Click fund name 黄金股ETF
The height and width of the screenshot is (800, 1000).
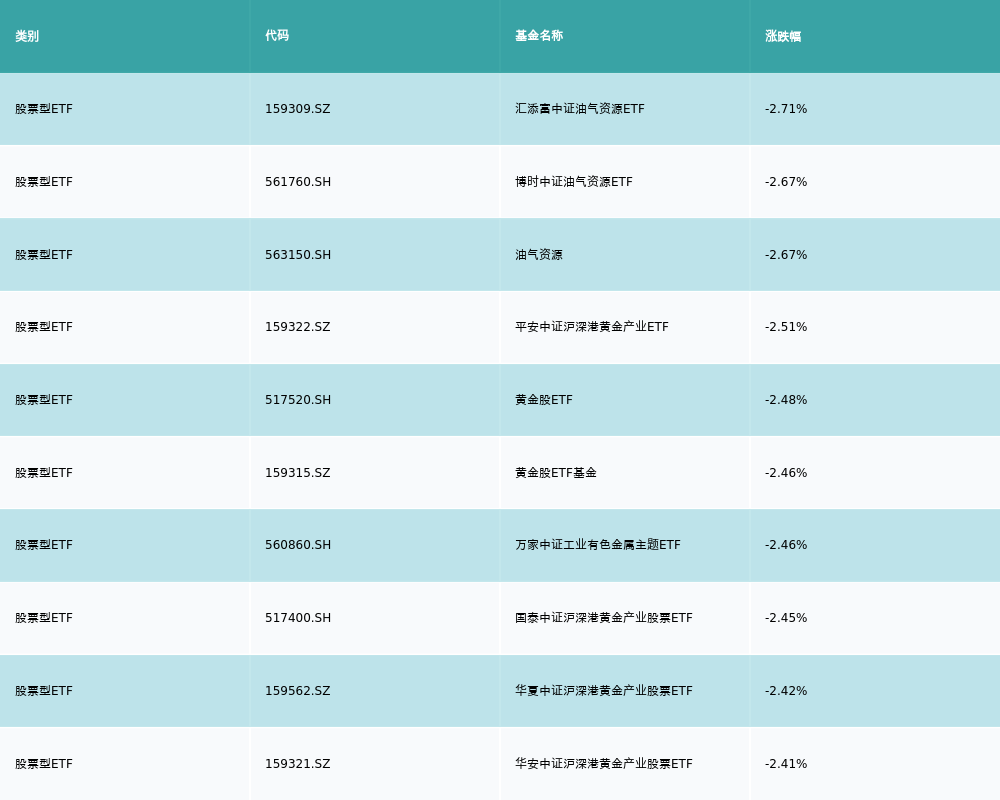click(x=544, y=400)
